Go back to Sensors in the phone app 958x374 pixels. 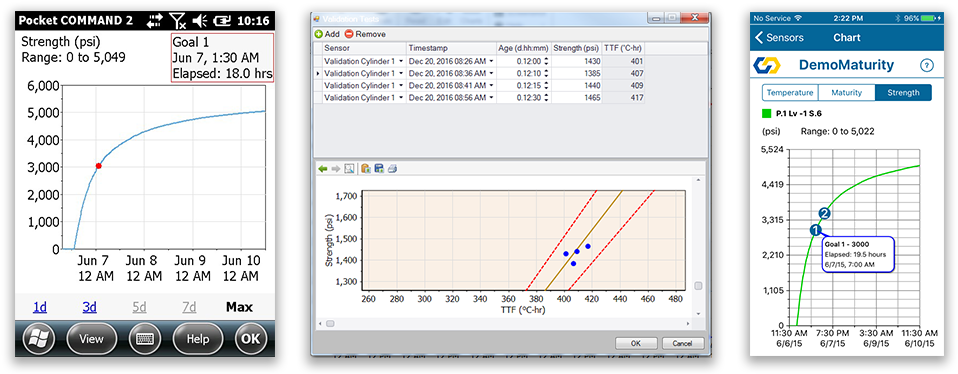tap(780, 38)
